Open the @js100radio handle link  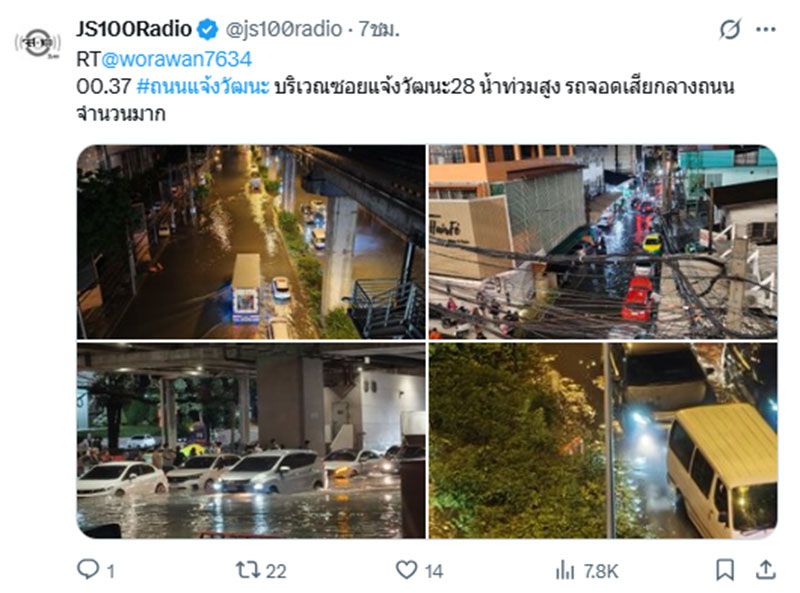(x=284, y=29)
